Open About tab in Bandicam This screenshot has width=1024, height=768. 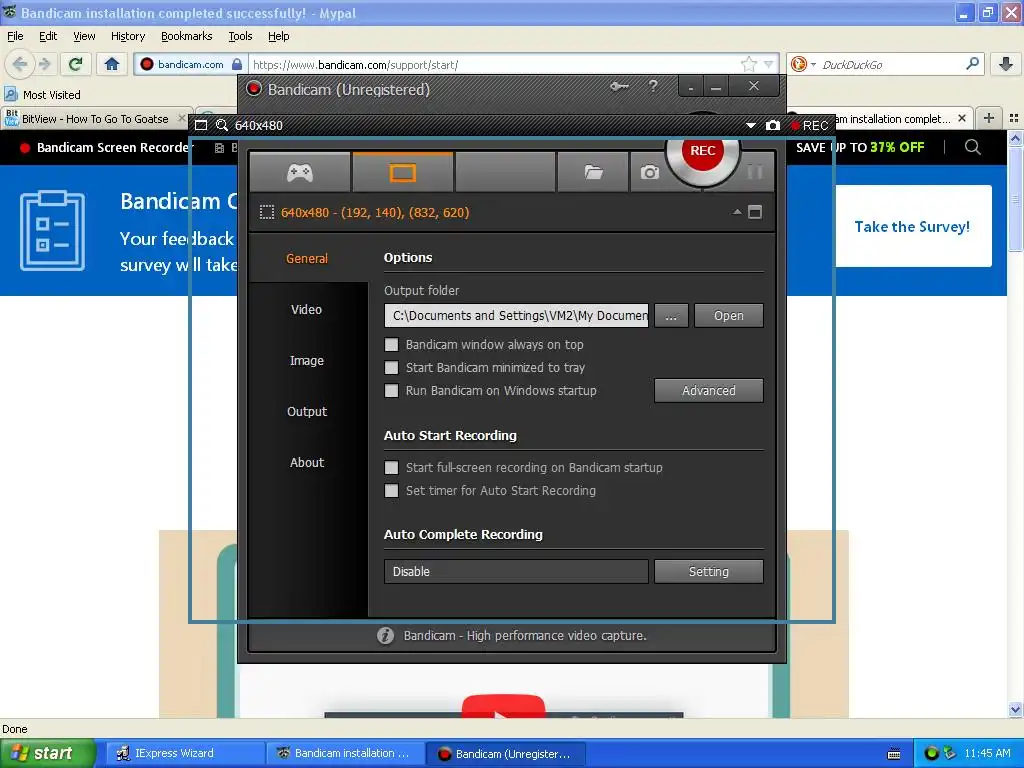point(307,462)
